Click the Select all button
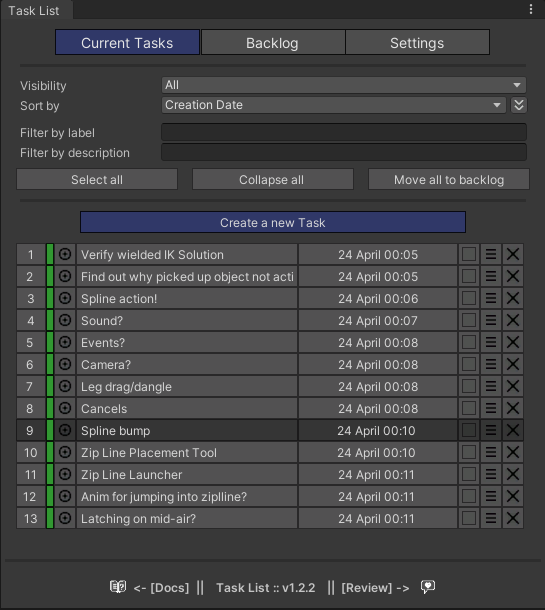This screenshot has width=545, height=610. [x=97, y=179]
